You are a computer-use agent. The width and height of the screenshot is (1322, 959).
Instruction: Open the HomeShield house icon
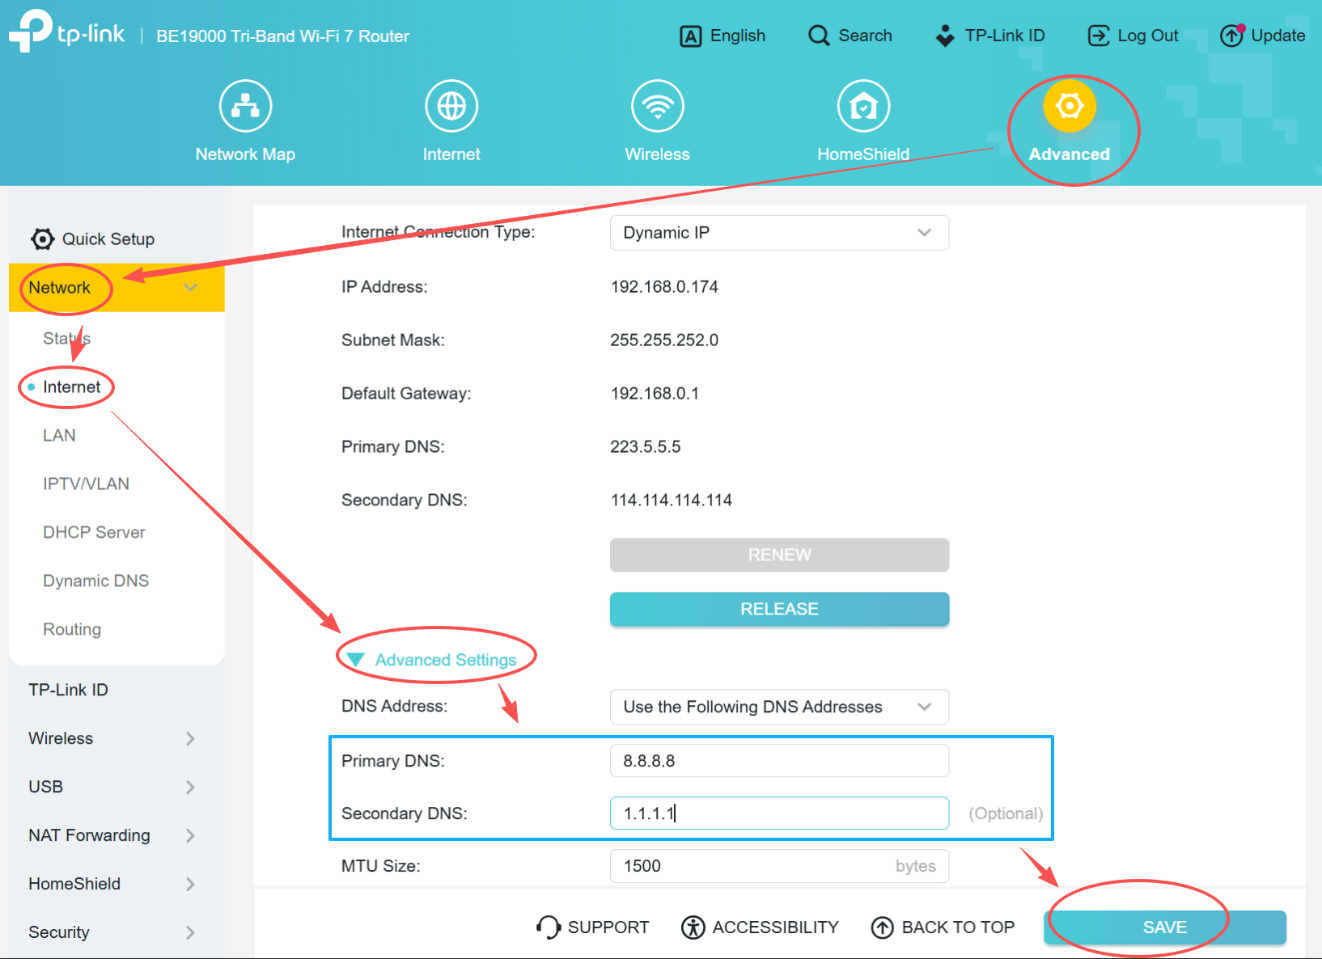863,106
